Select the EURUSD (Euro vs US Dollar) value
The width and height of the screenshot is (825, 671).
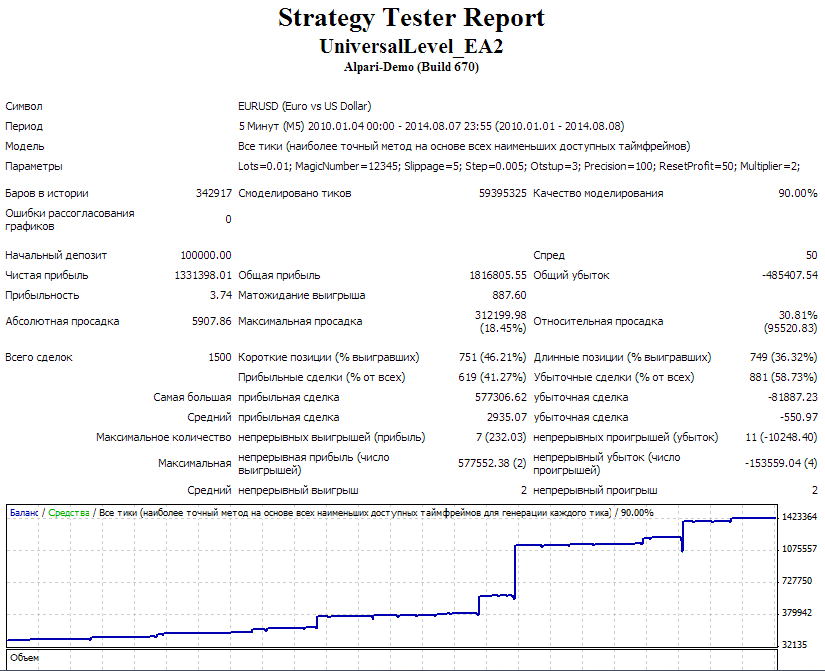(x=305, y=106)
